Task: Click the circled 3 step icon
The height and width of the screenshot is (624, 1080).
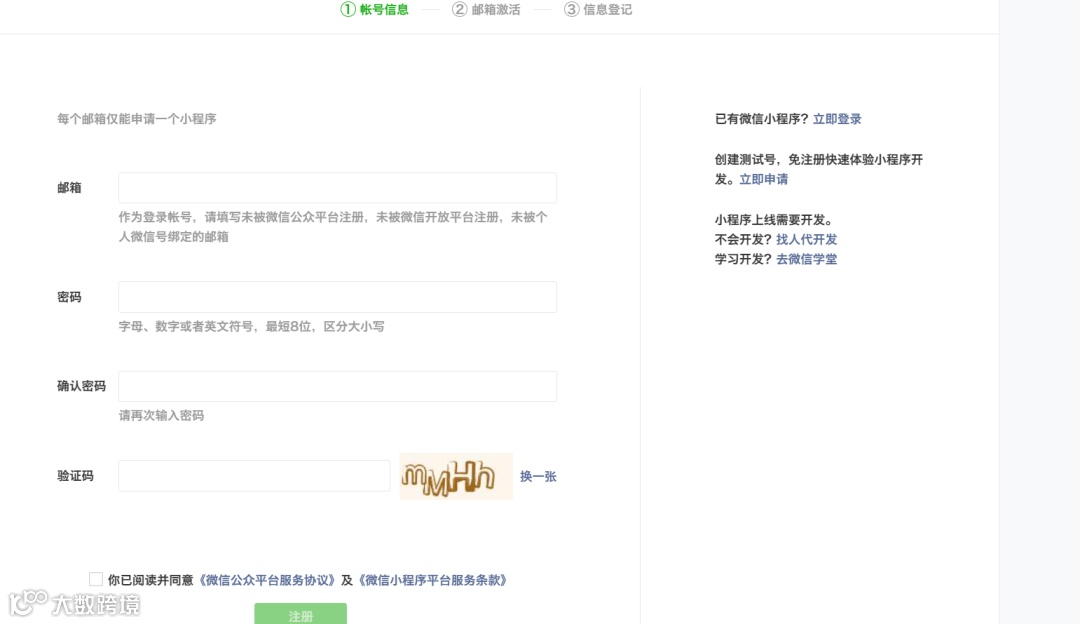Action: (x=571, y=10)
